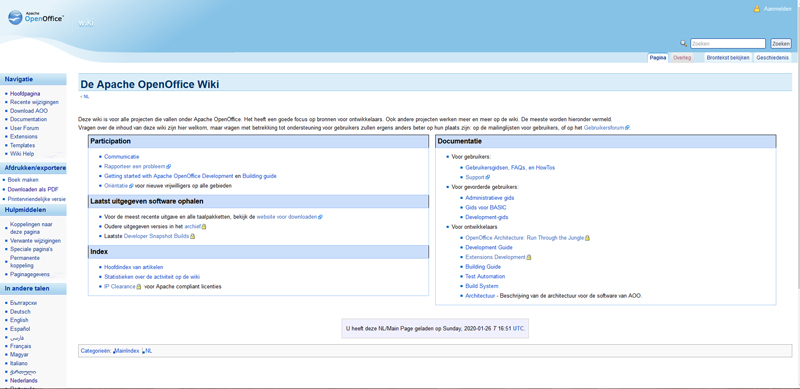This screenshot has height=389, width=800.
Task: Open the Gids voor BASIC link
Action: (x=486, y=207)
